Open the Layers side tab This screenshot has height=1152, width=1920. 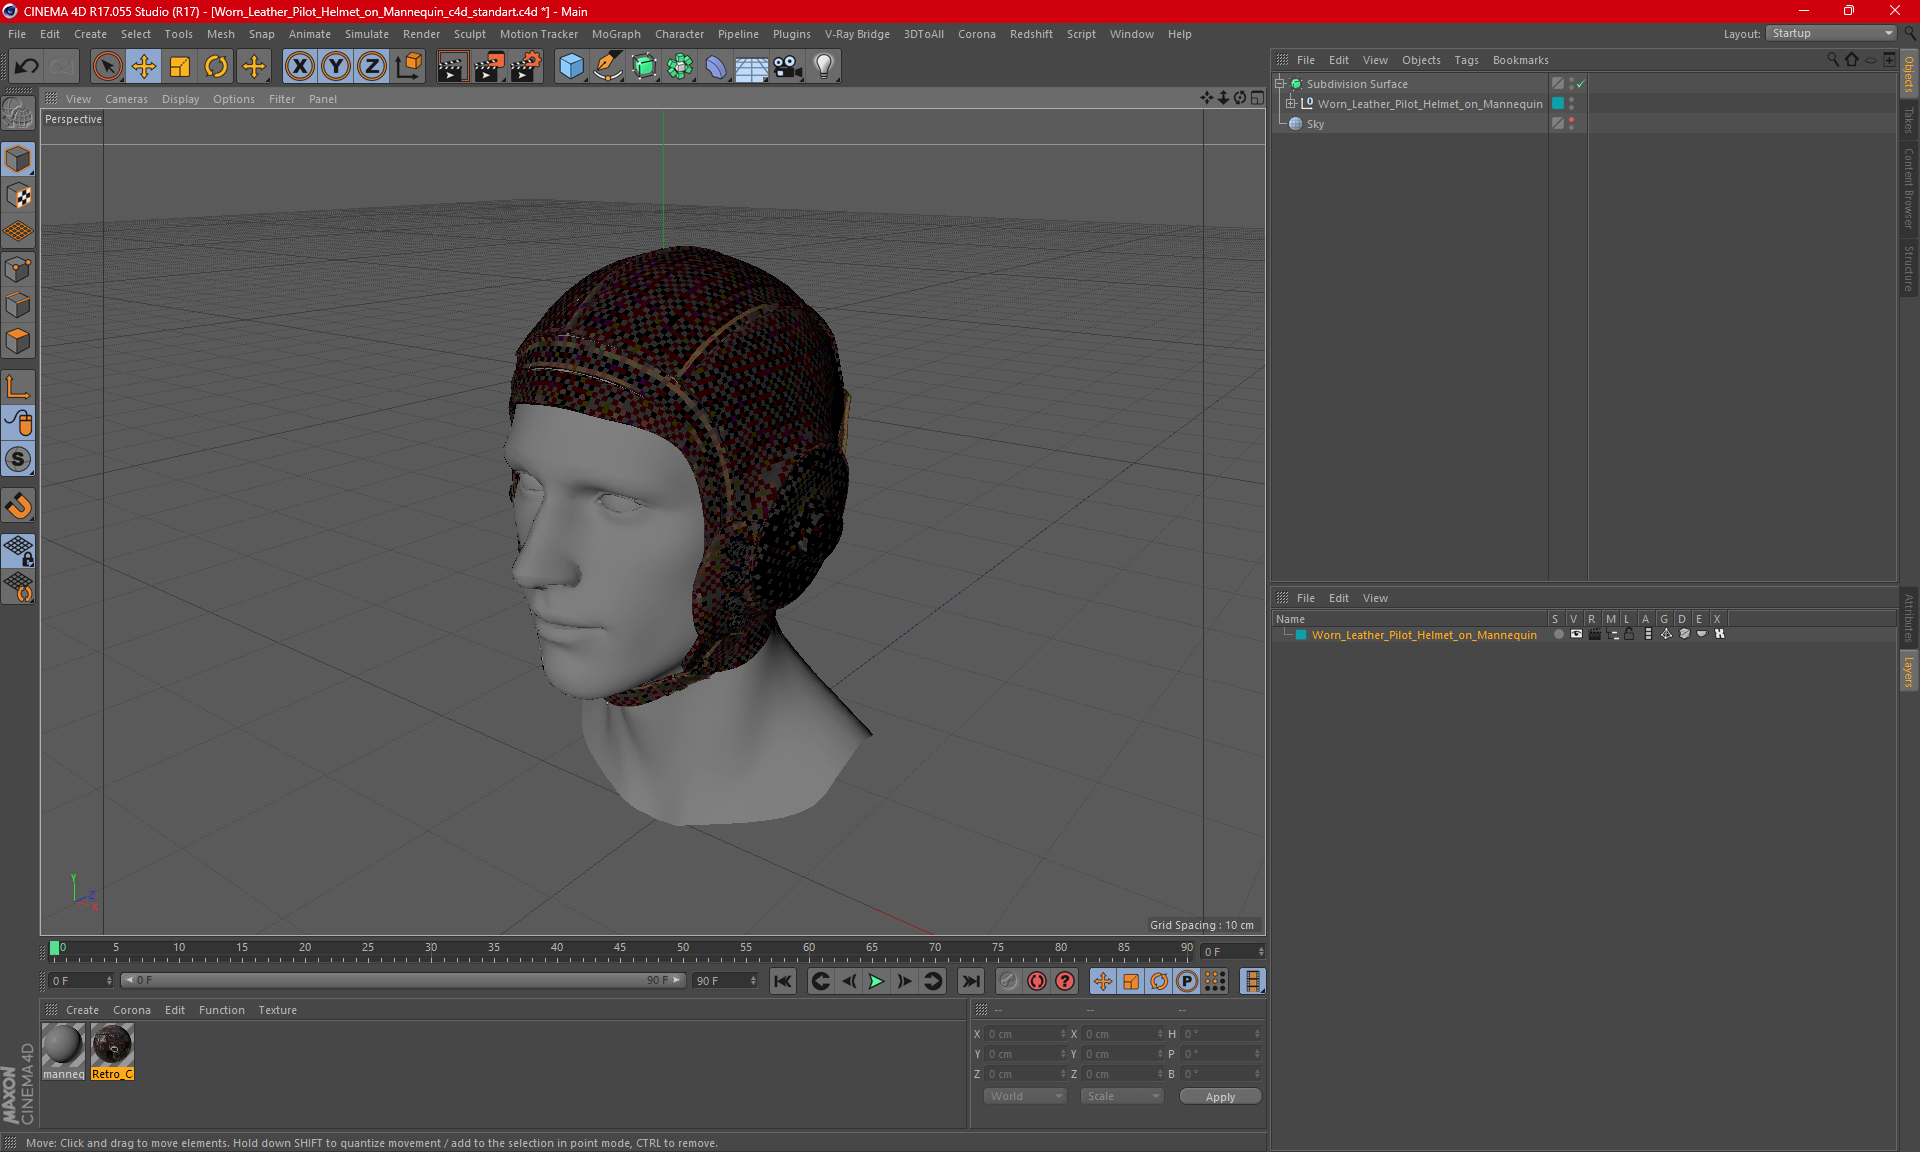pos(1909,672)
